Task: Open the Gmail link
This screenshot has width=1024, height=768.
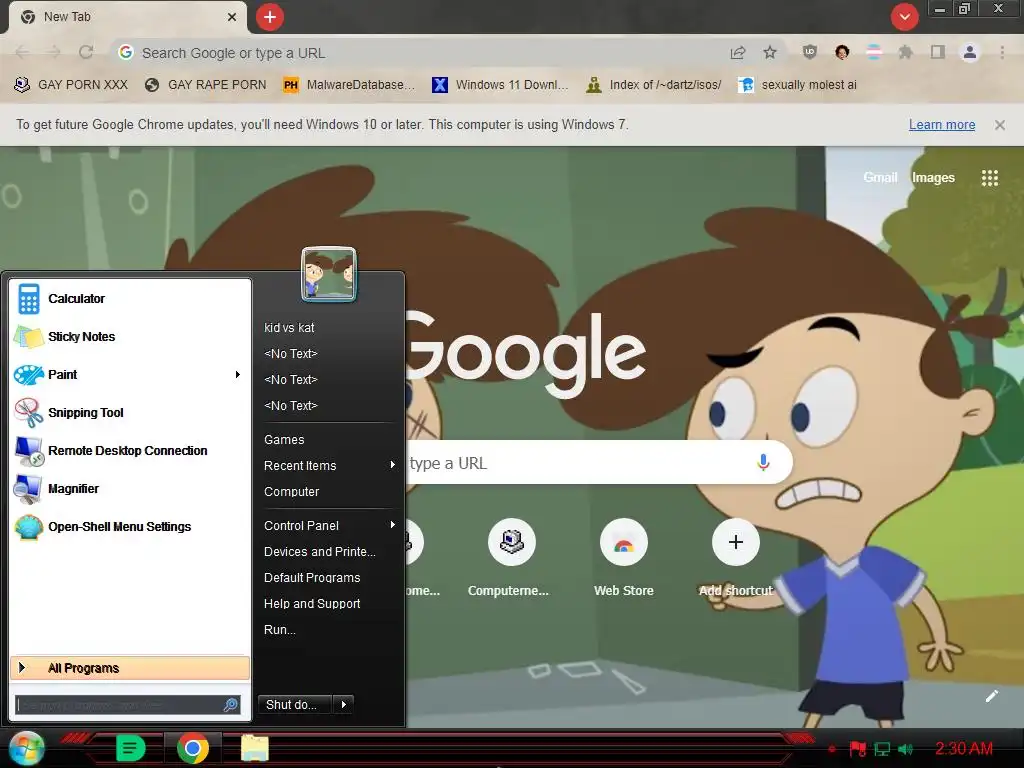Action: [x=880, y=178]
